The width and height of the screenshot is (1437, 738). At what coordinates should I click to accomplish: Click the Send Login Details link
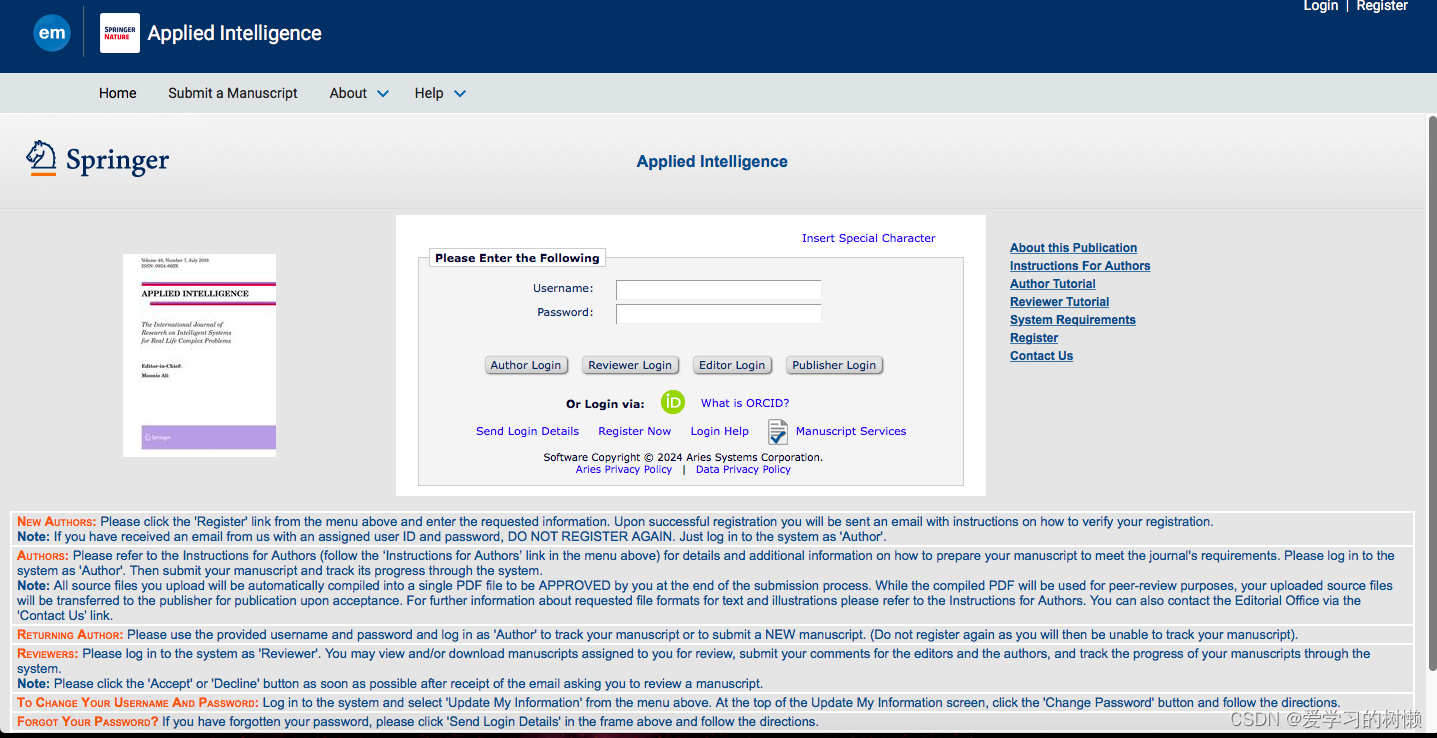coord(527,431)
